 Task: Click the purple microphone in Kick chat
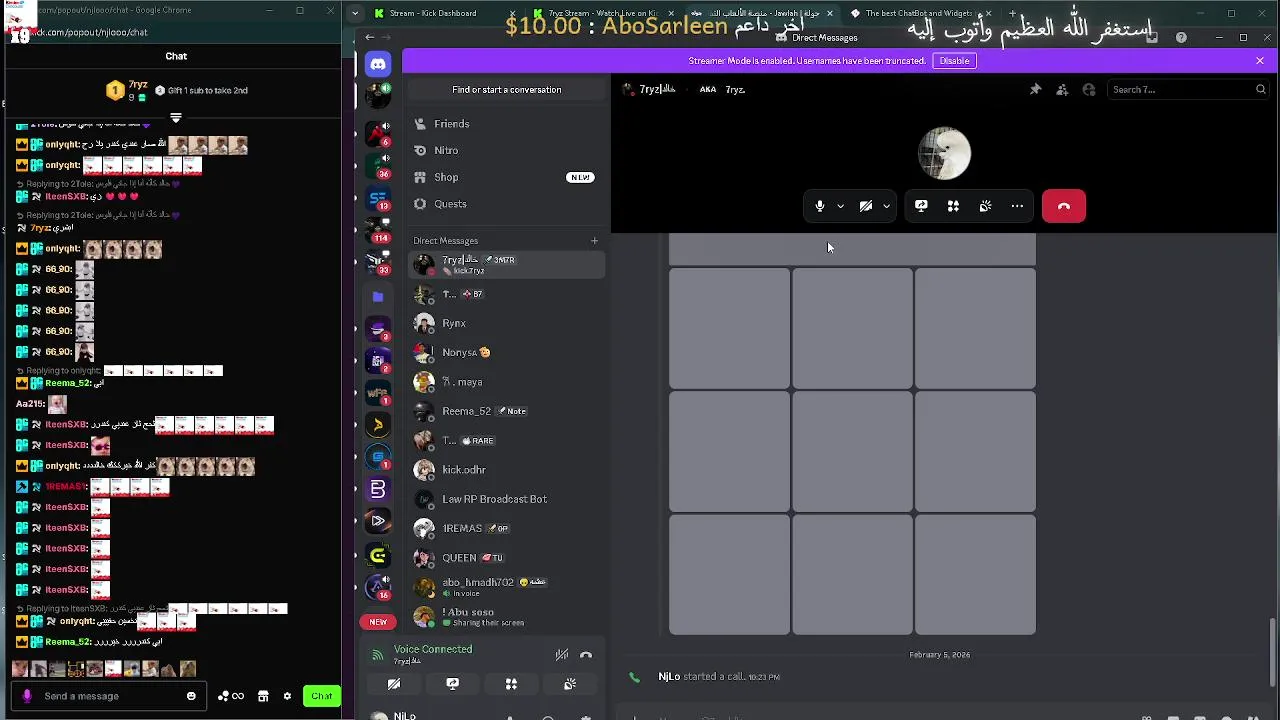(27, 696)
